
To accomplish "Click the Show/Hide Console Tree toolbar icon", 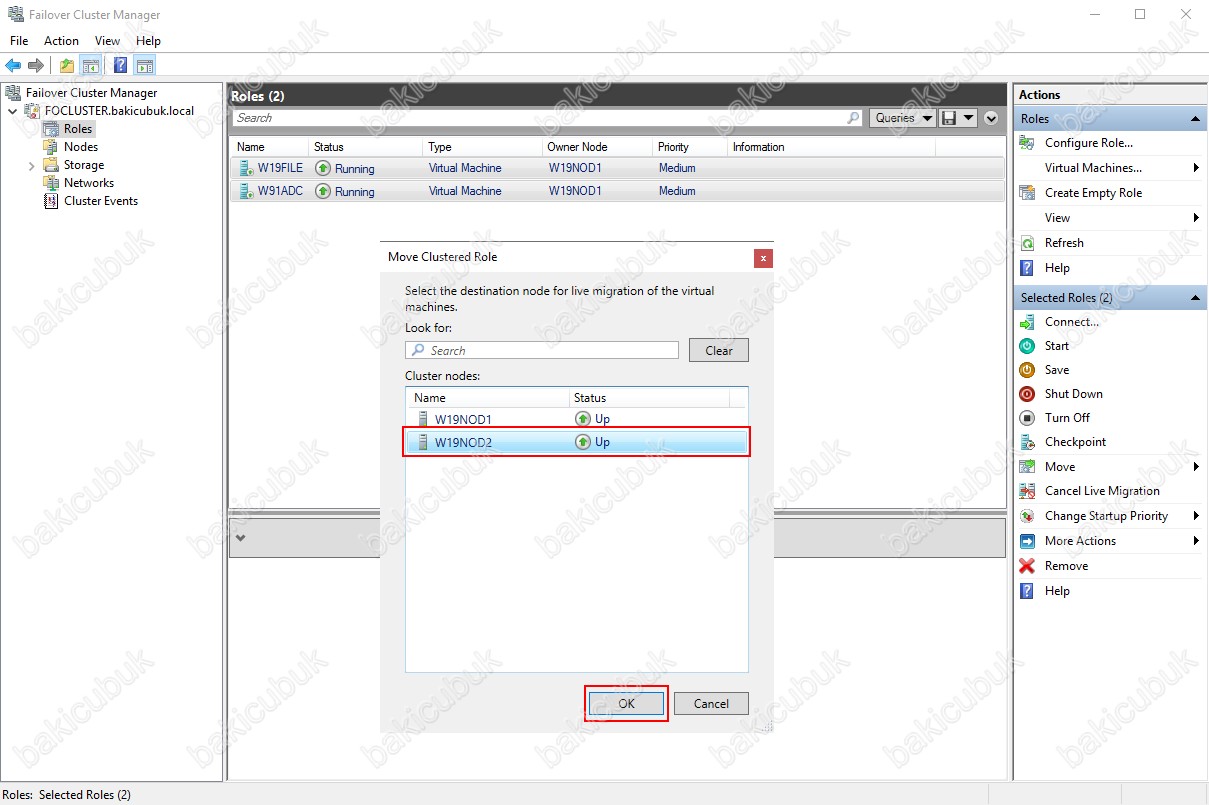I will pos(90,66).
